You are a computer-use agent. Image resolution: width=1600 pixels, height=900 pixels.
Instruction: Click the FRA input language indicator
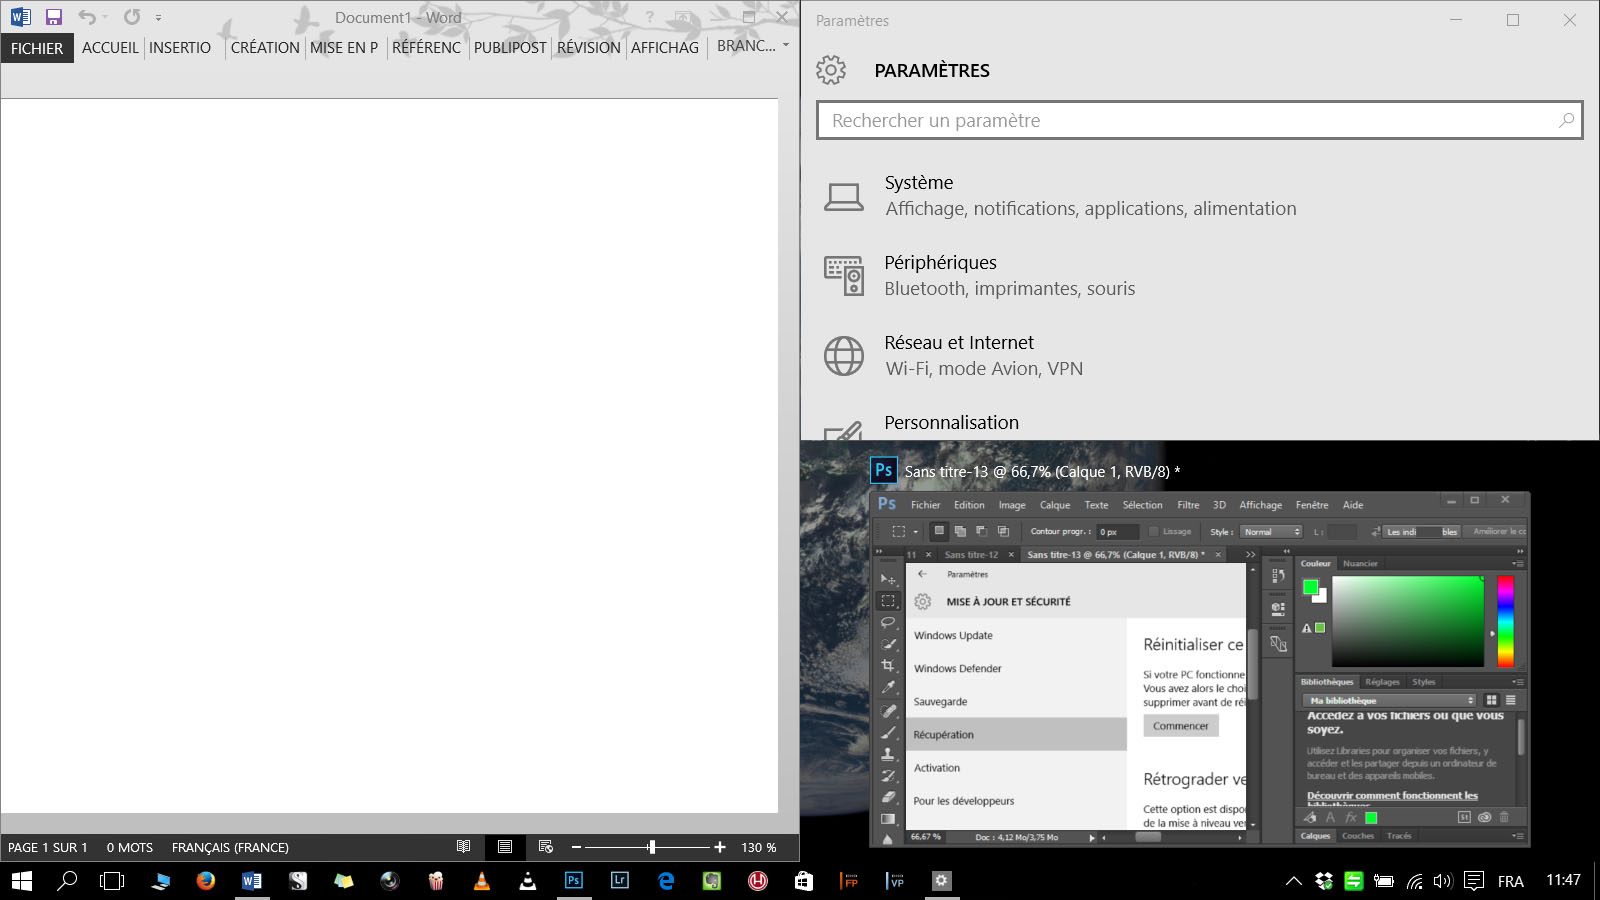[1511, 881]
